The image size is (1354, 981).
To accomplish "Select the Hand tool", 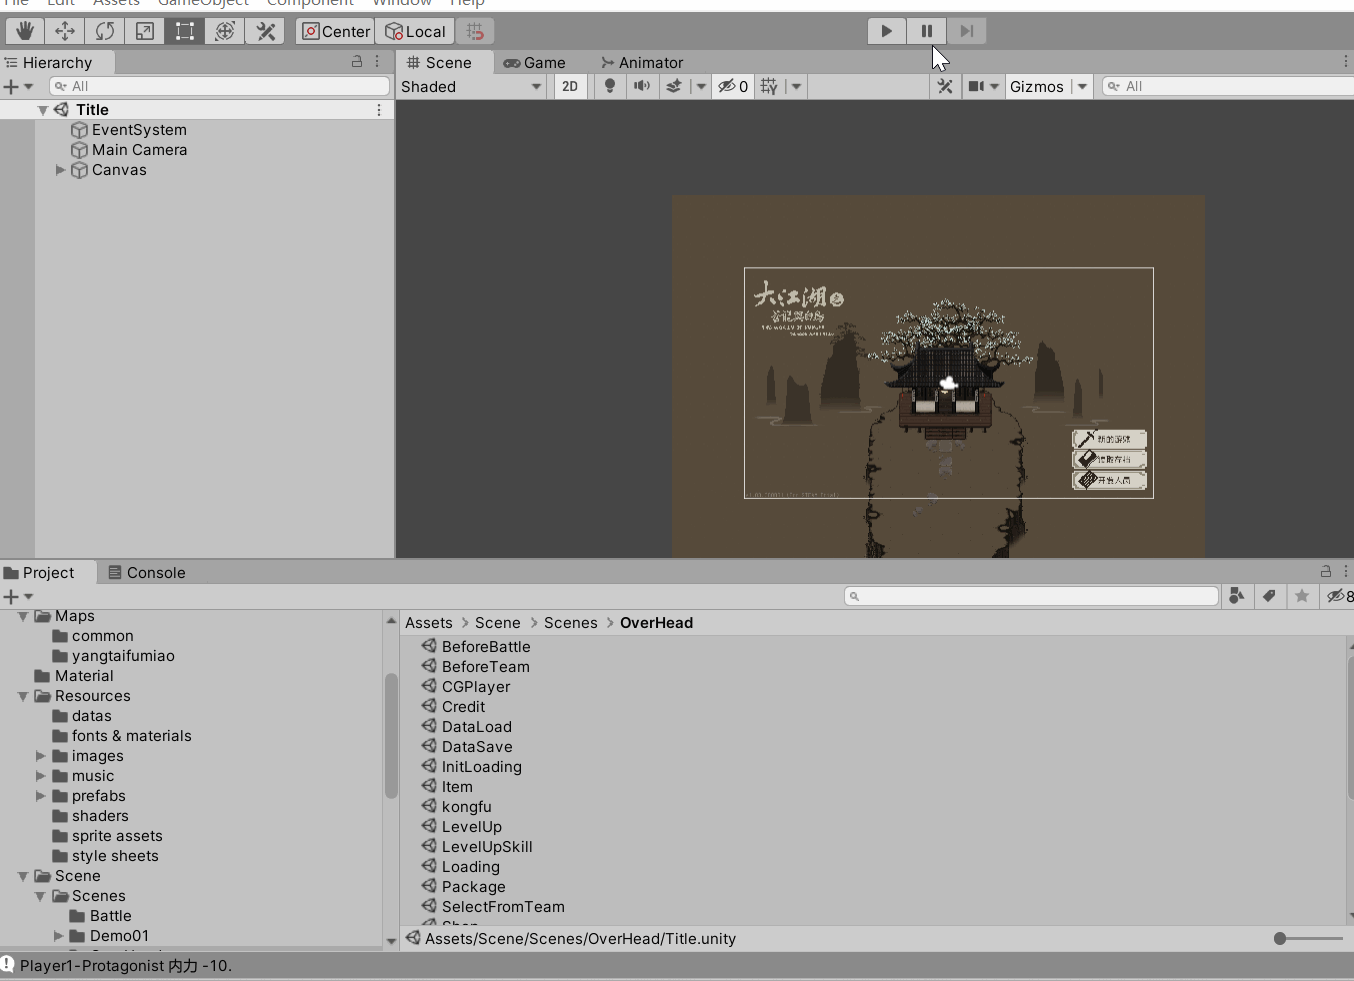I will coord(24,31).
